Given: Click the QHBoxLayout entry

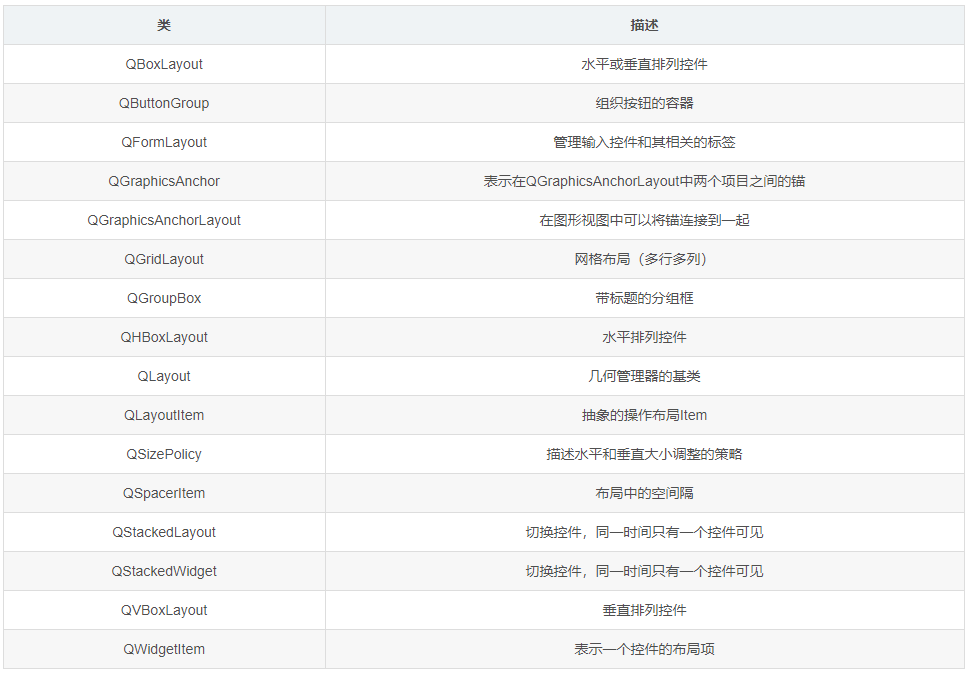Looking at the screenshot, I should pyautogui.click(x=164, y=337).
